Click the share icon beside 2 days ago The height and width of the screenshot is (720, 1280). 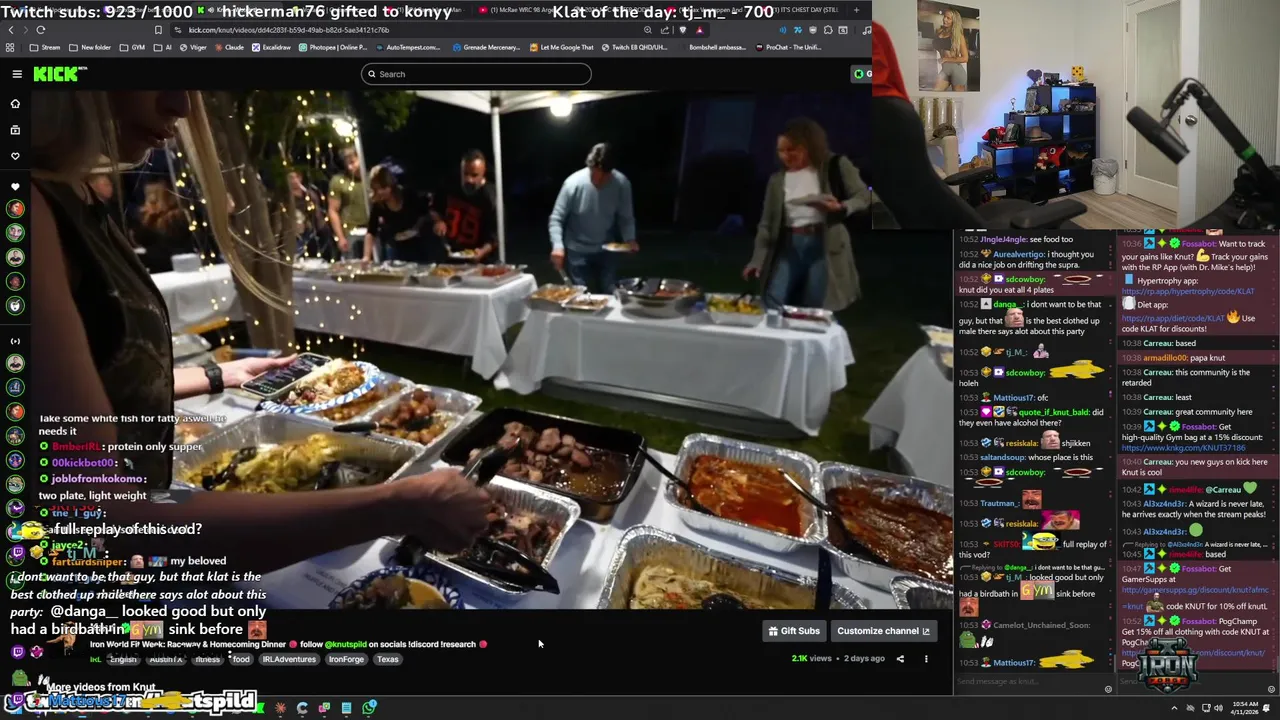[x=900, y=659]
